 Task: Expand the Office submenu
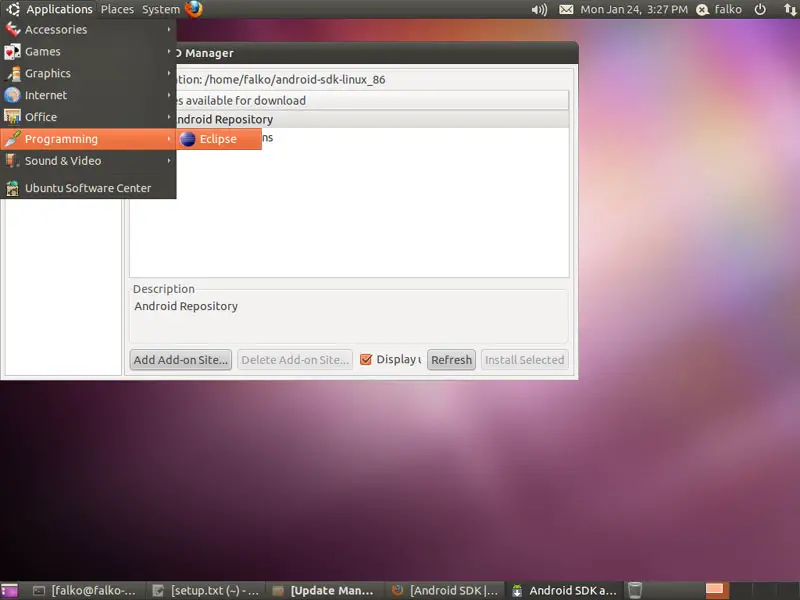coord(88,117)
